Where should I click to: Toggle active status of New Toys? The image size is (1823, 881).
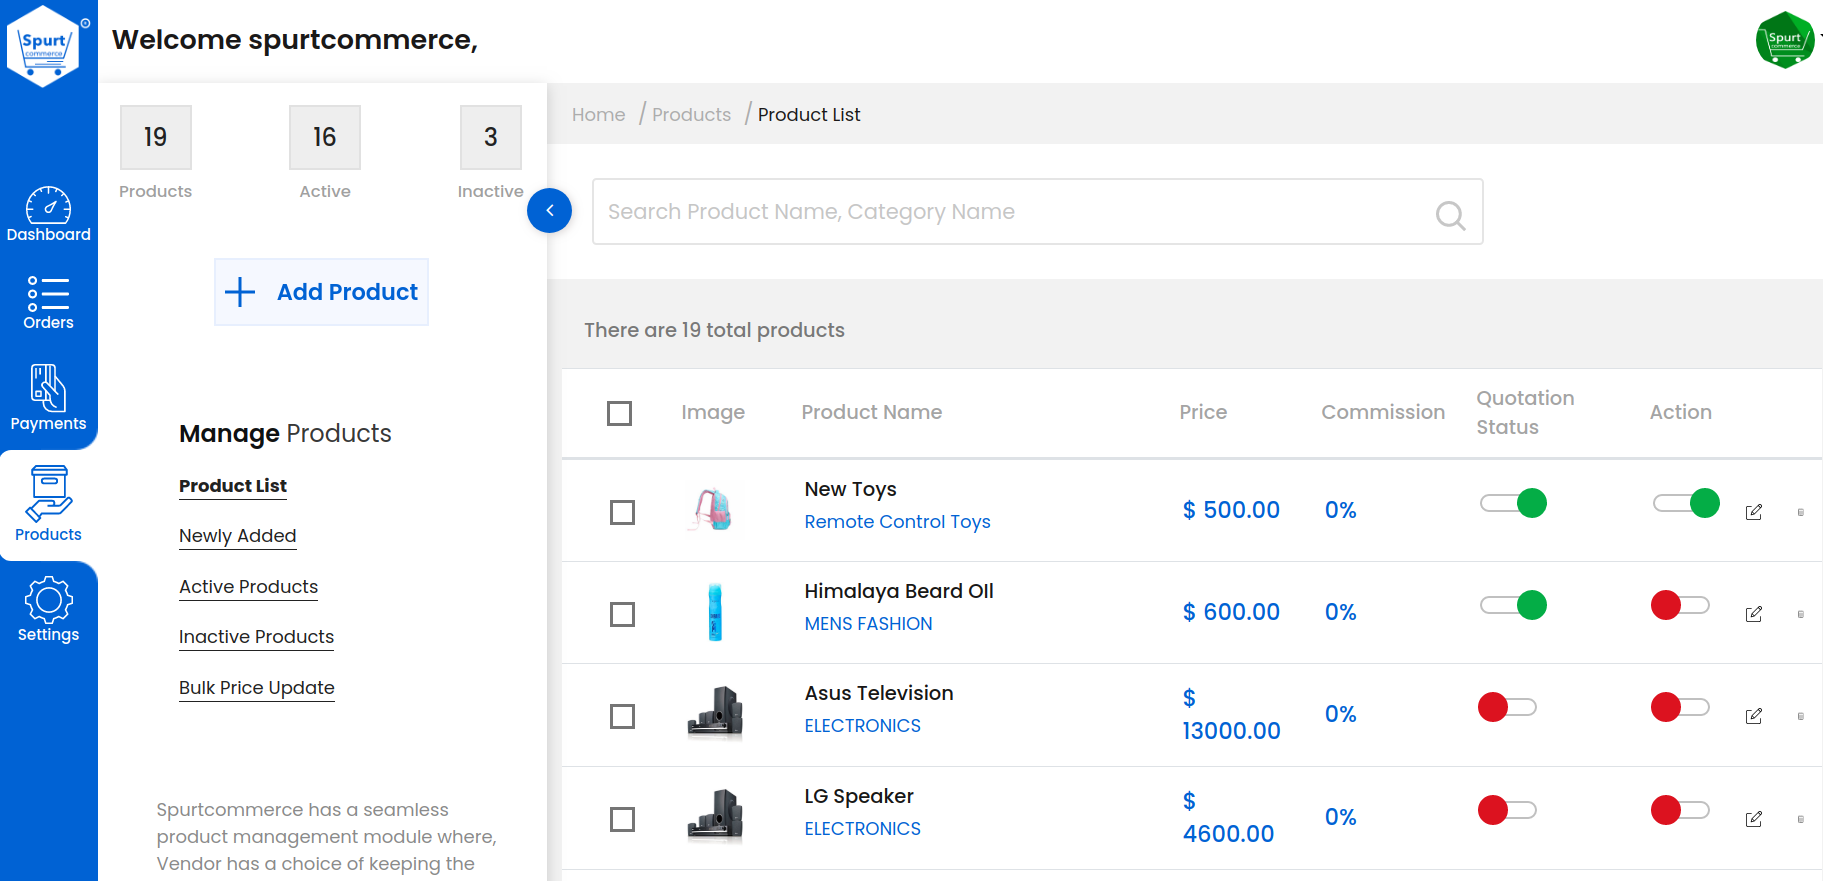point(1686,503)
